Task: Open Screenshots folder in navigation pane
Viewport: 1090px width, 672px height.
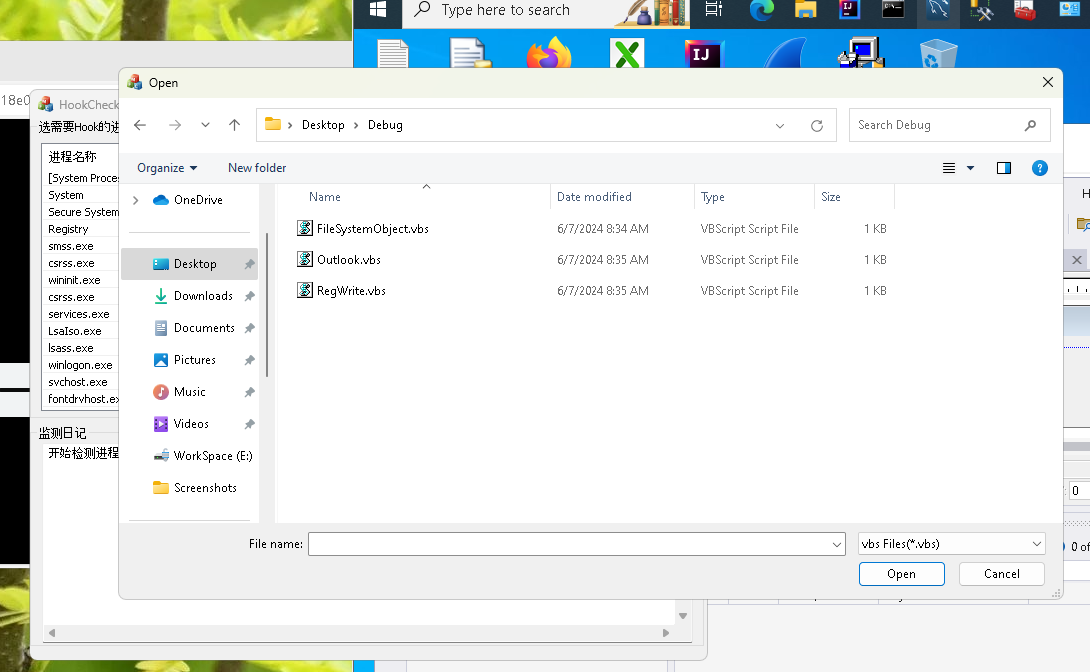Action: coord(205,488)
